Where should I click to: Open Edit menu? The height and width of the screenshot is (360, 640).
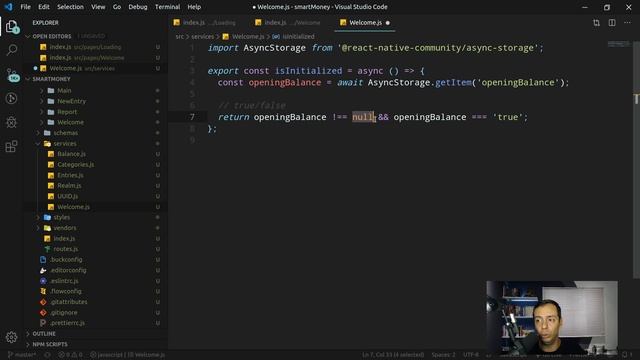(x=44, y=7)
